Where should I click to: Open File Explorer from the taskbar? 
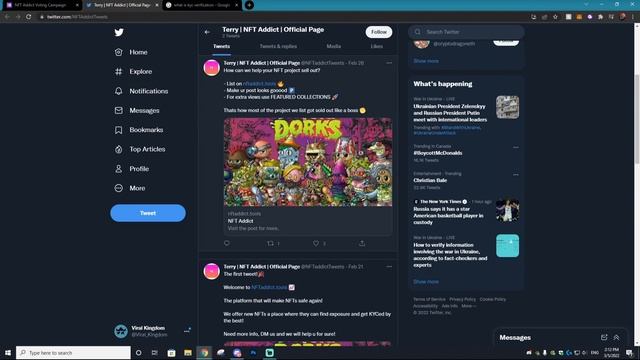188,353
